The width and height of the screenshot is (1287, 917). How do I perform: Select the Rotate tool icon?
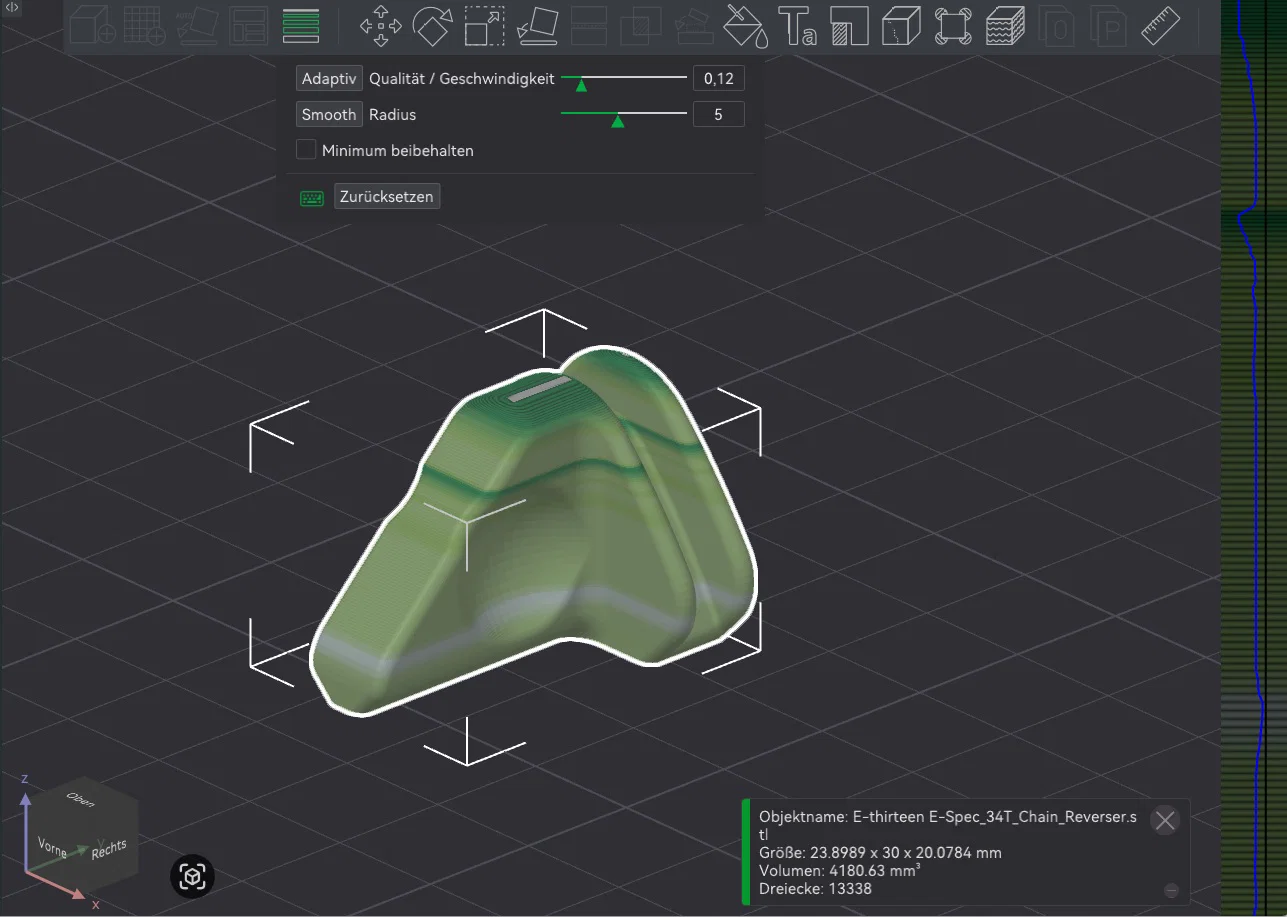point(432,26)
